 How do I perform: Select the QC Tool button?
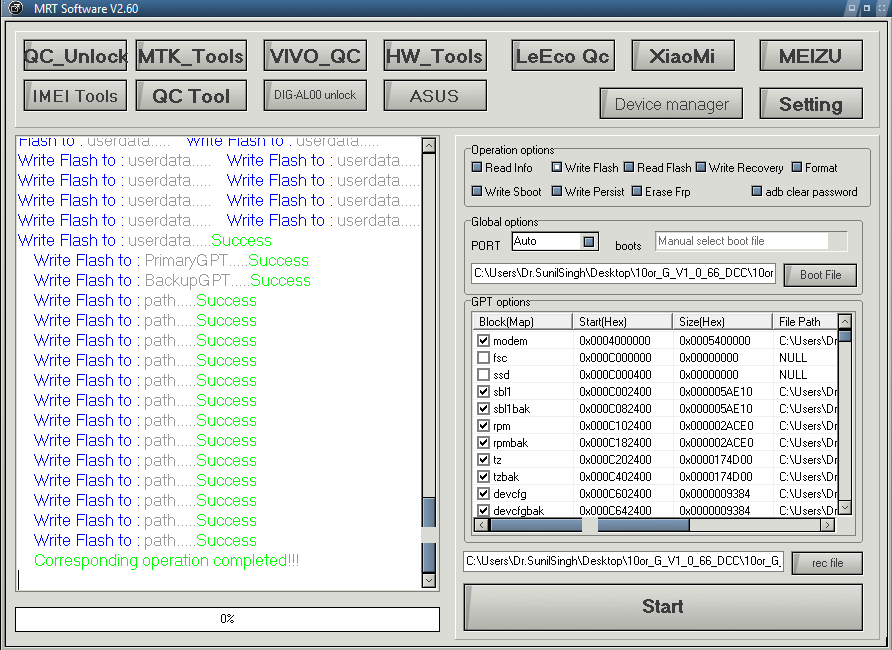[191, 96]
